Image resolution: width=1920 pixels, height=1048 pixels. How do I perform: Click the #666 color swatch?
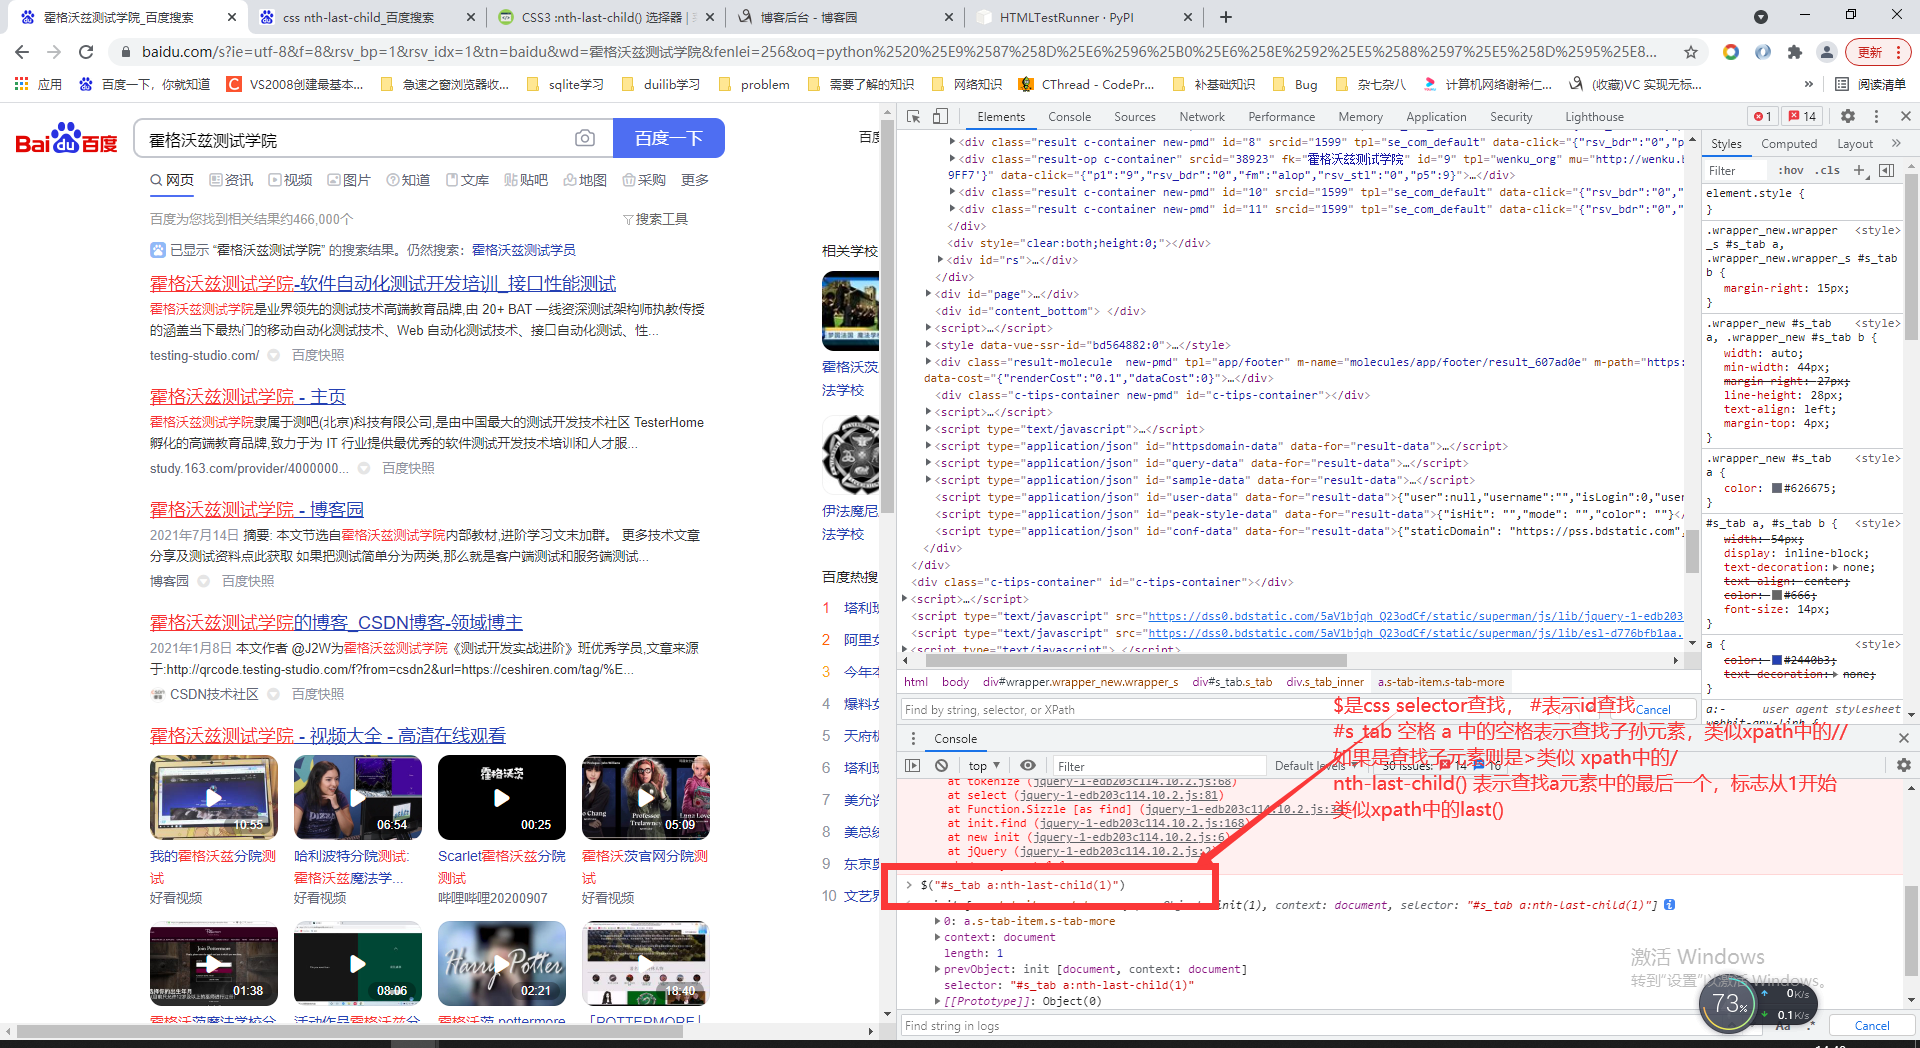coord(1777,596)
